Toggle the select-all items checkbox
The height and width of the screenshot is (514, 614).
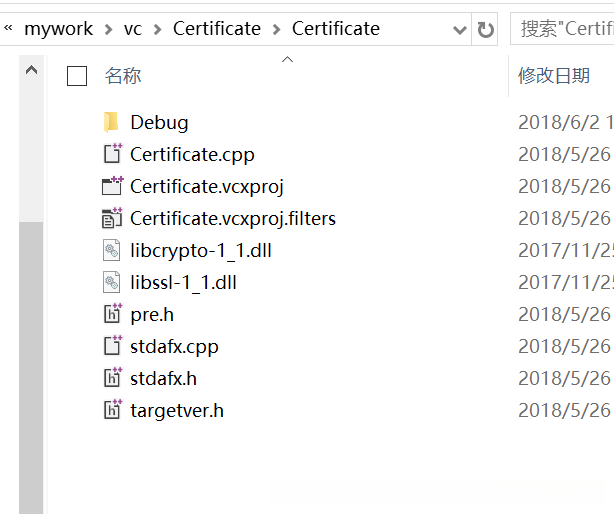click(x=77, y=75)
